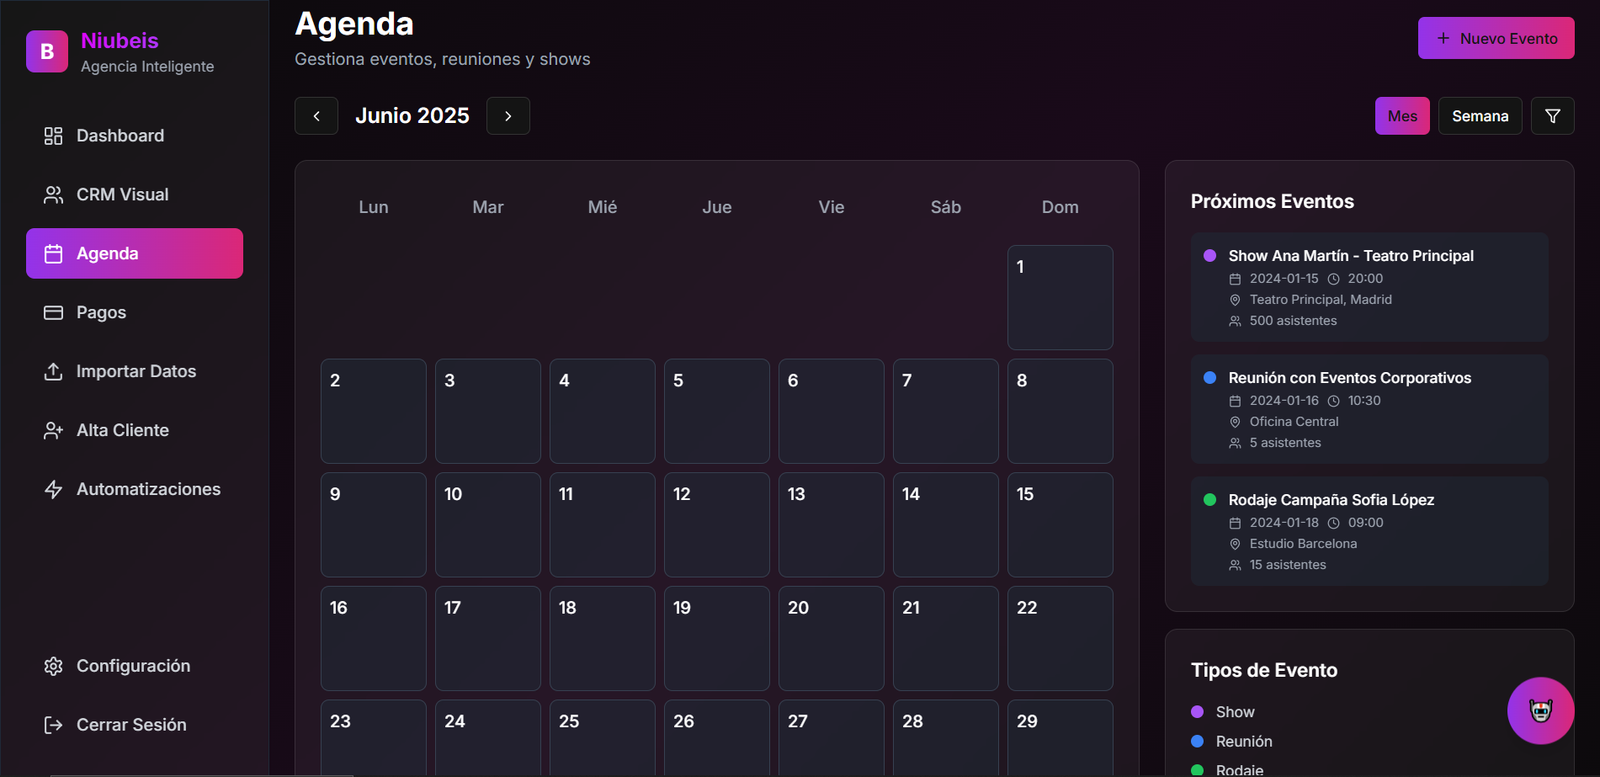Click the Dashboard grid icon
Screen dimensions: 1600x777
coord(53,136)
